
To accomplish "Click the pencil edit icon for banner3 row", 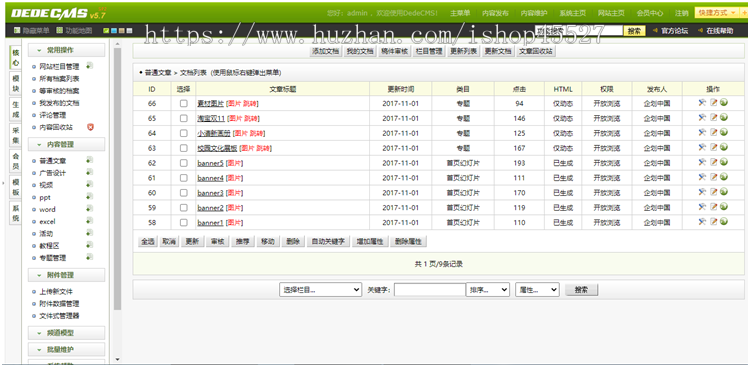I will pyautogui.click(x=714, y=192).
